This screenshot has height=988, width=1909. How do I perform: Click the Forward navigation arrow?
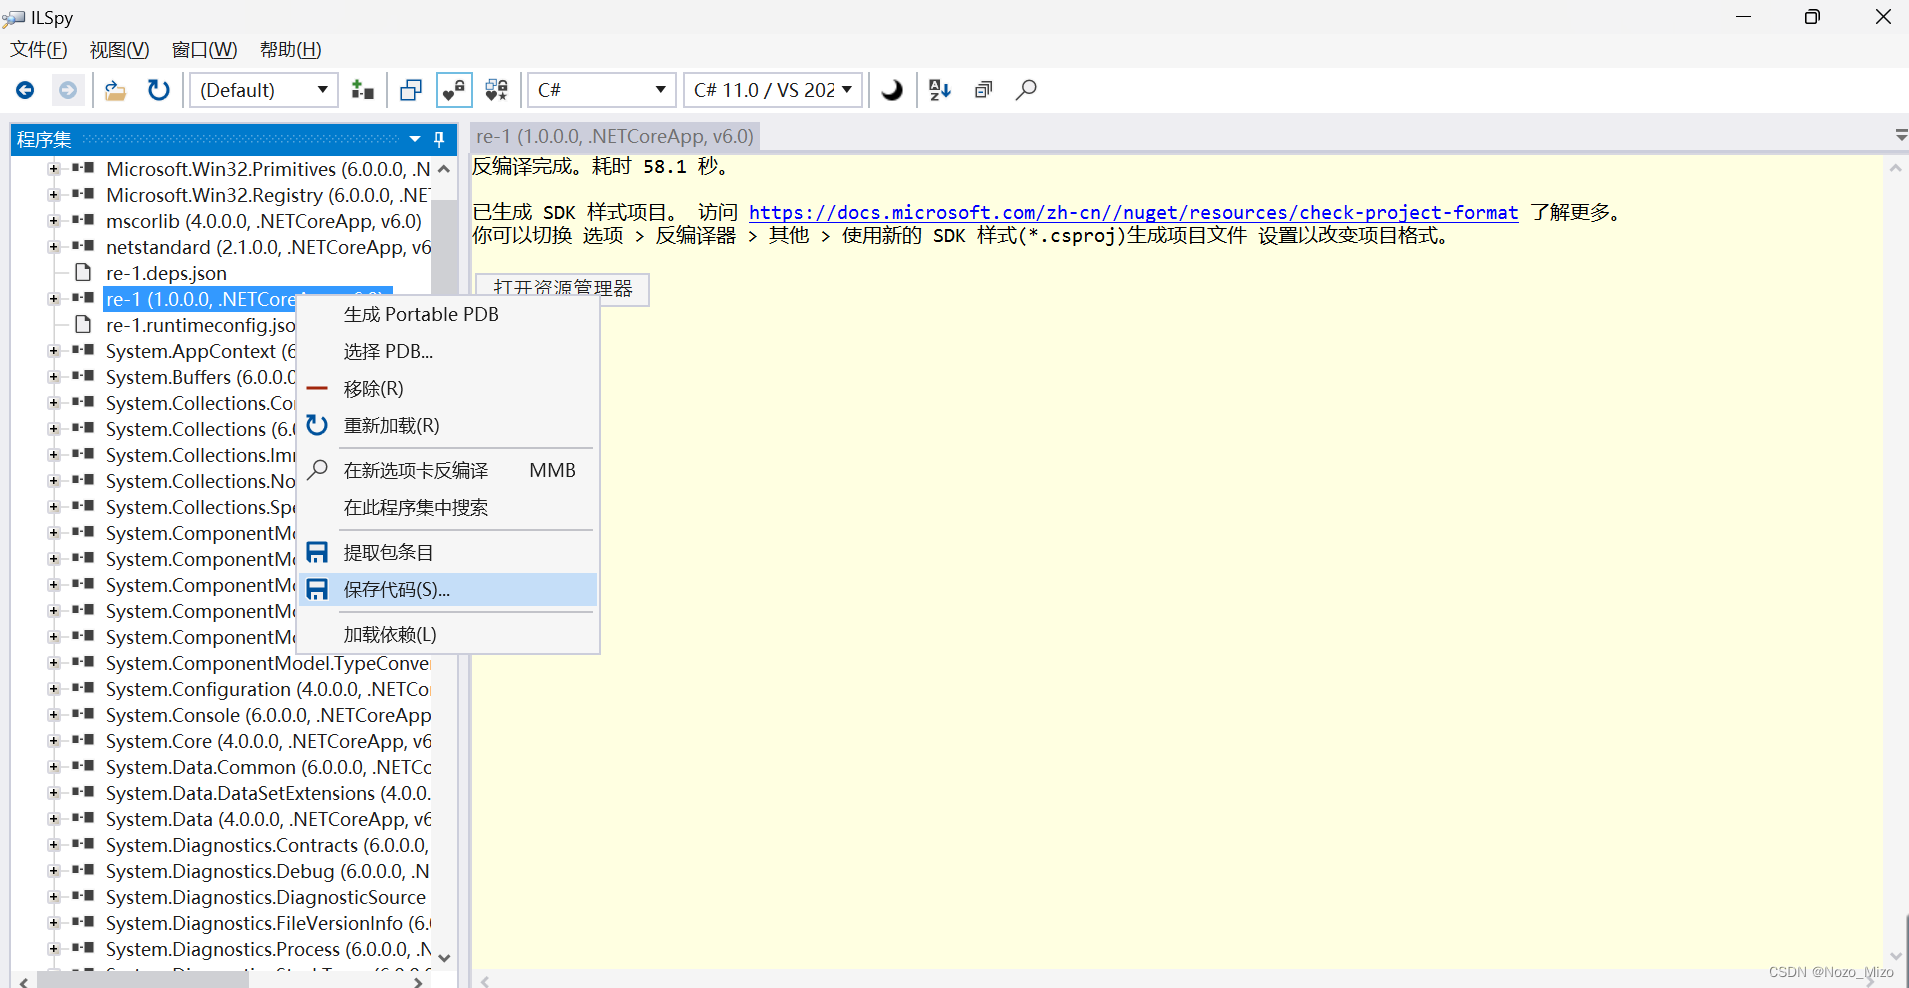point(67,90)
